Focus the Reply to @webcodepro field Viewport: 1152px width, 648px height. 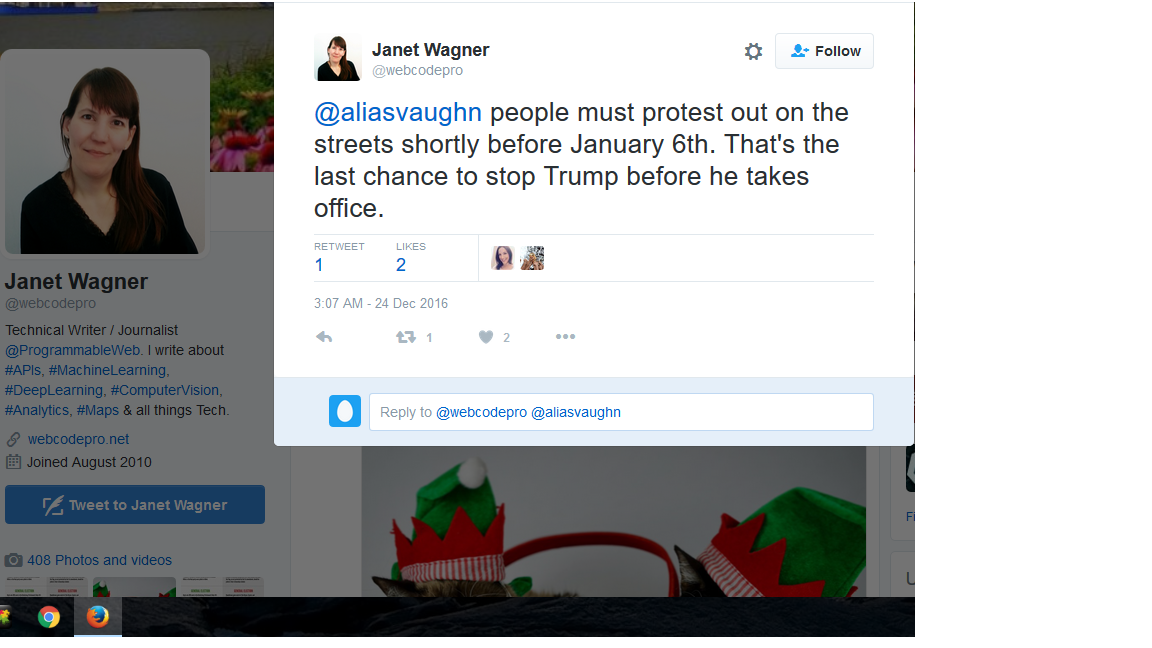(621, 412)
